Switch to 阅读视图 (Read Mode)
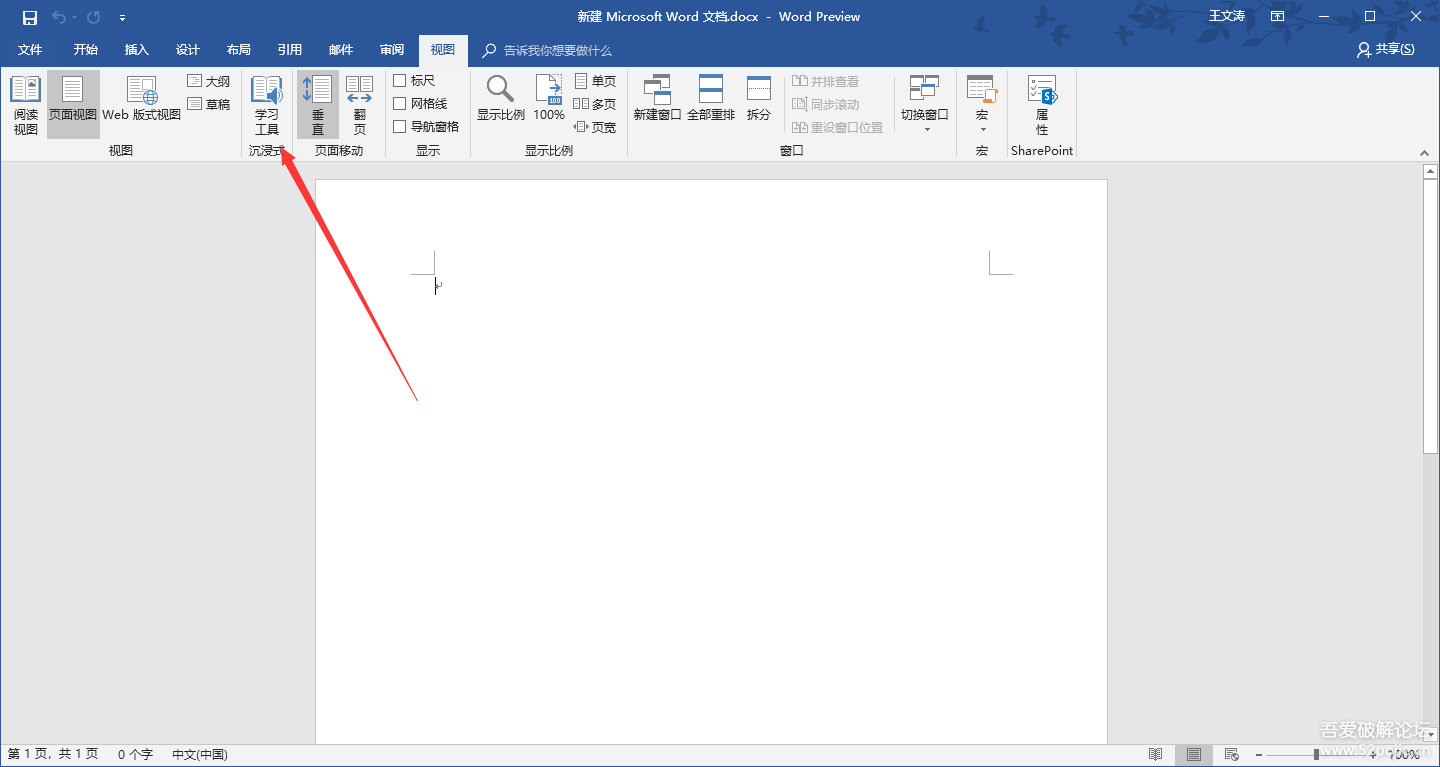 [25, 106]
